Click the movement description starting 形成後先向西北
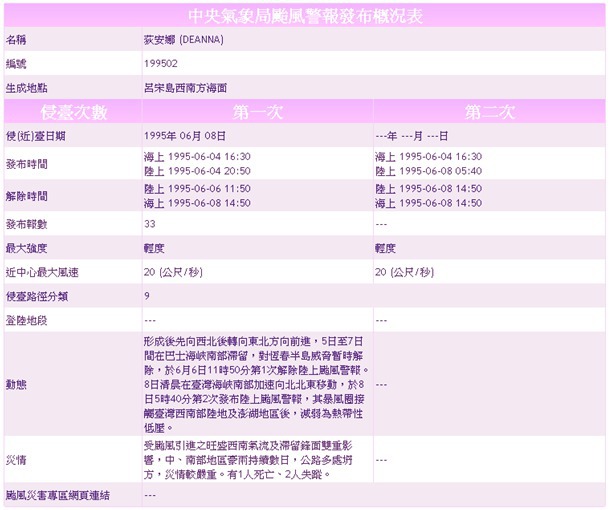 click(256, 385)
